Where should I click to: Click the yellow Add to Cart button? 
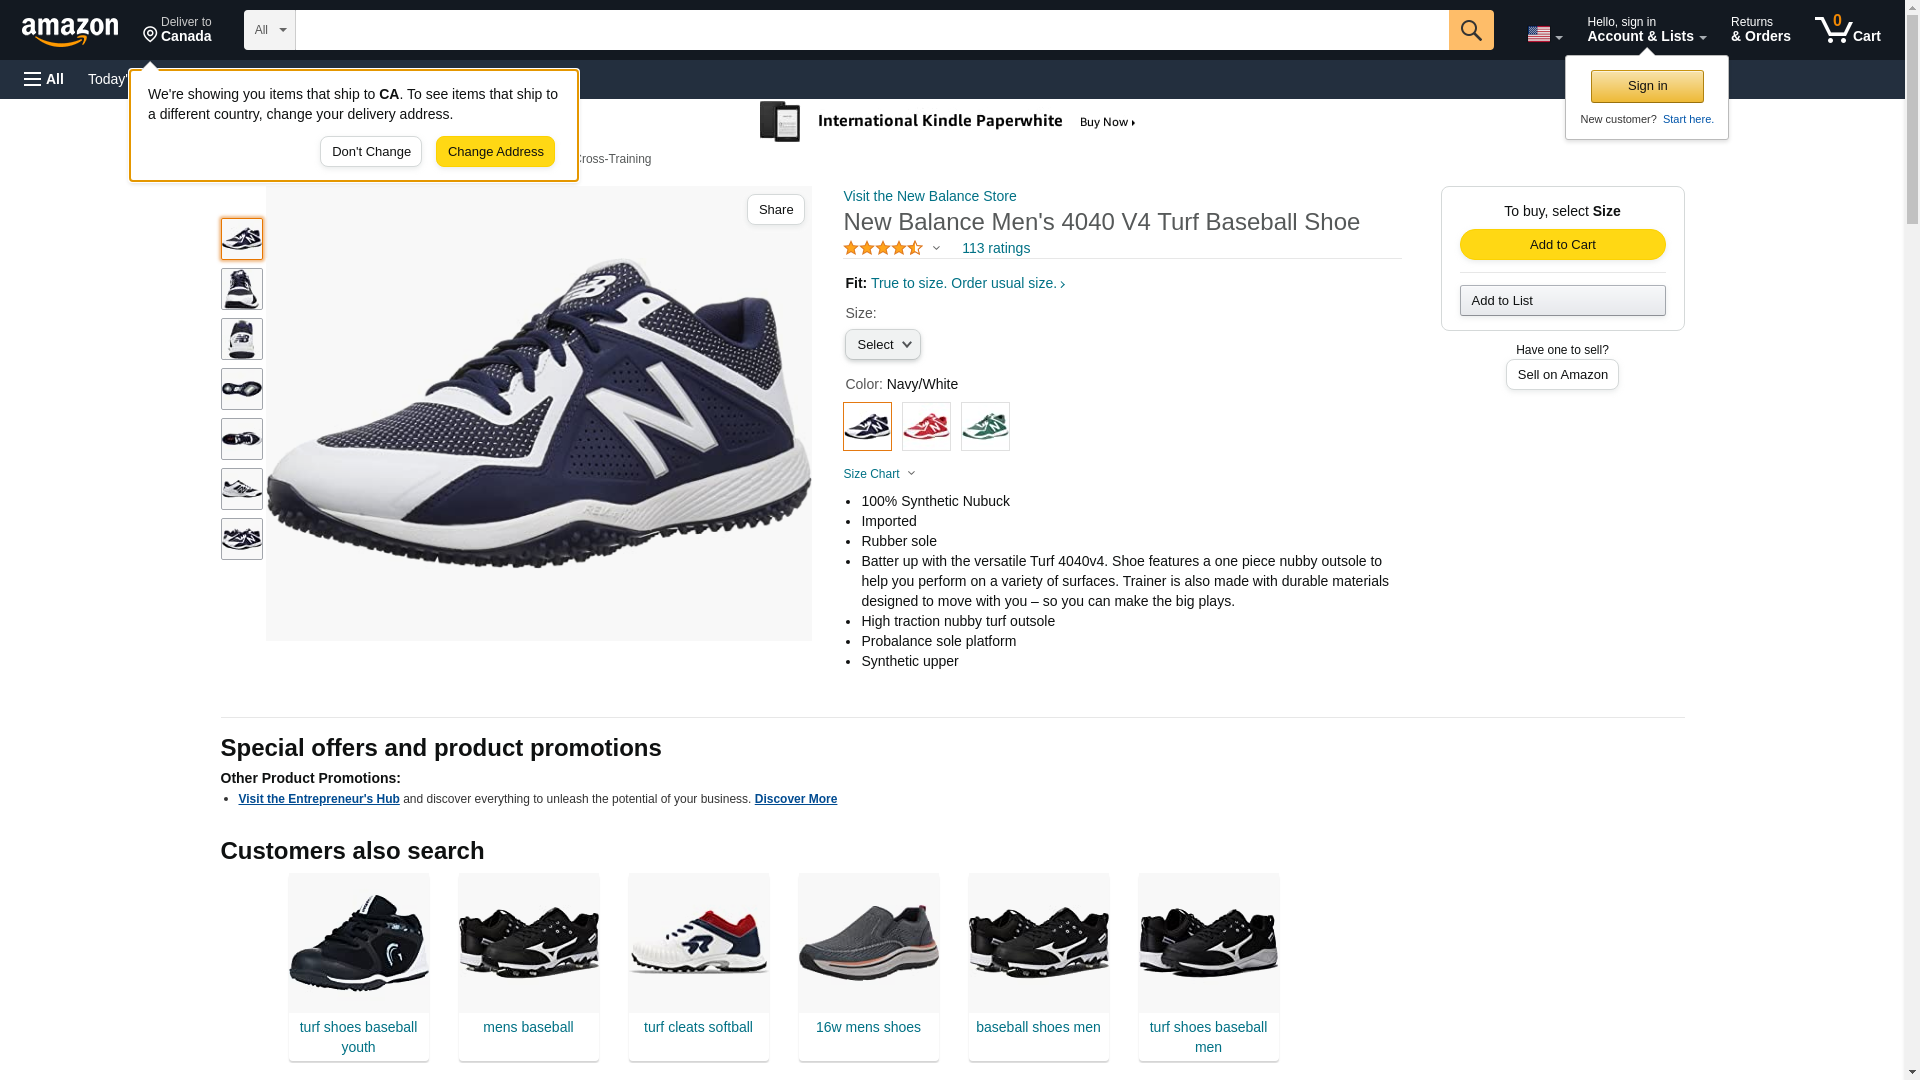point(1562,245)
